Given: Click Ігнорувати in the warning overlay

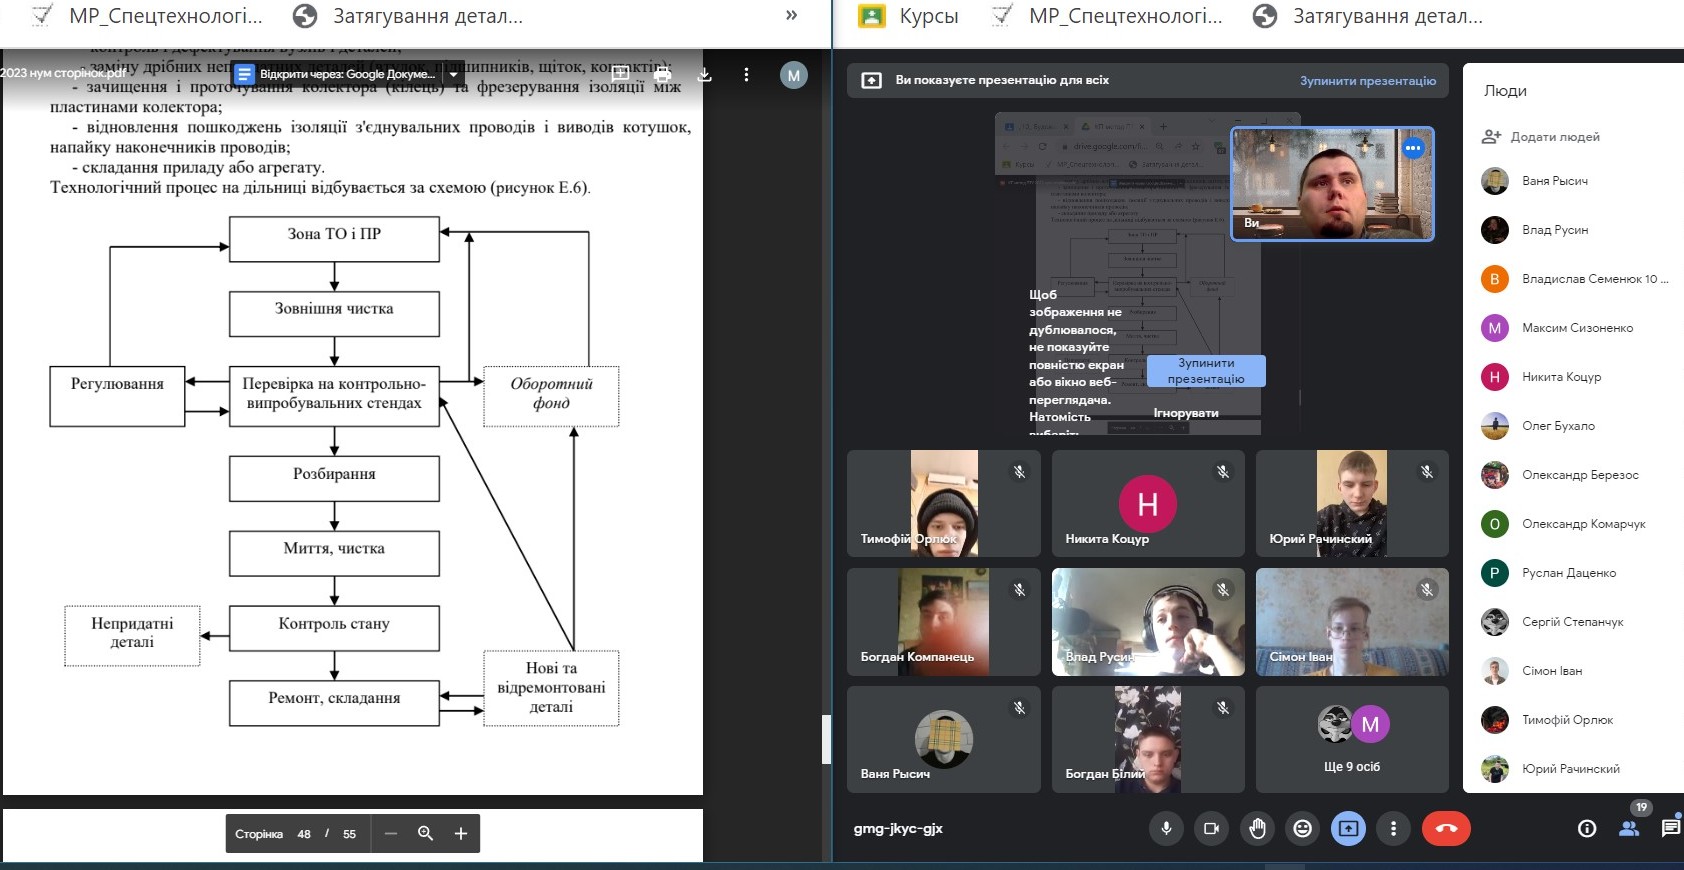Looking at the screenshot, I should tap(1186, 413).
